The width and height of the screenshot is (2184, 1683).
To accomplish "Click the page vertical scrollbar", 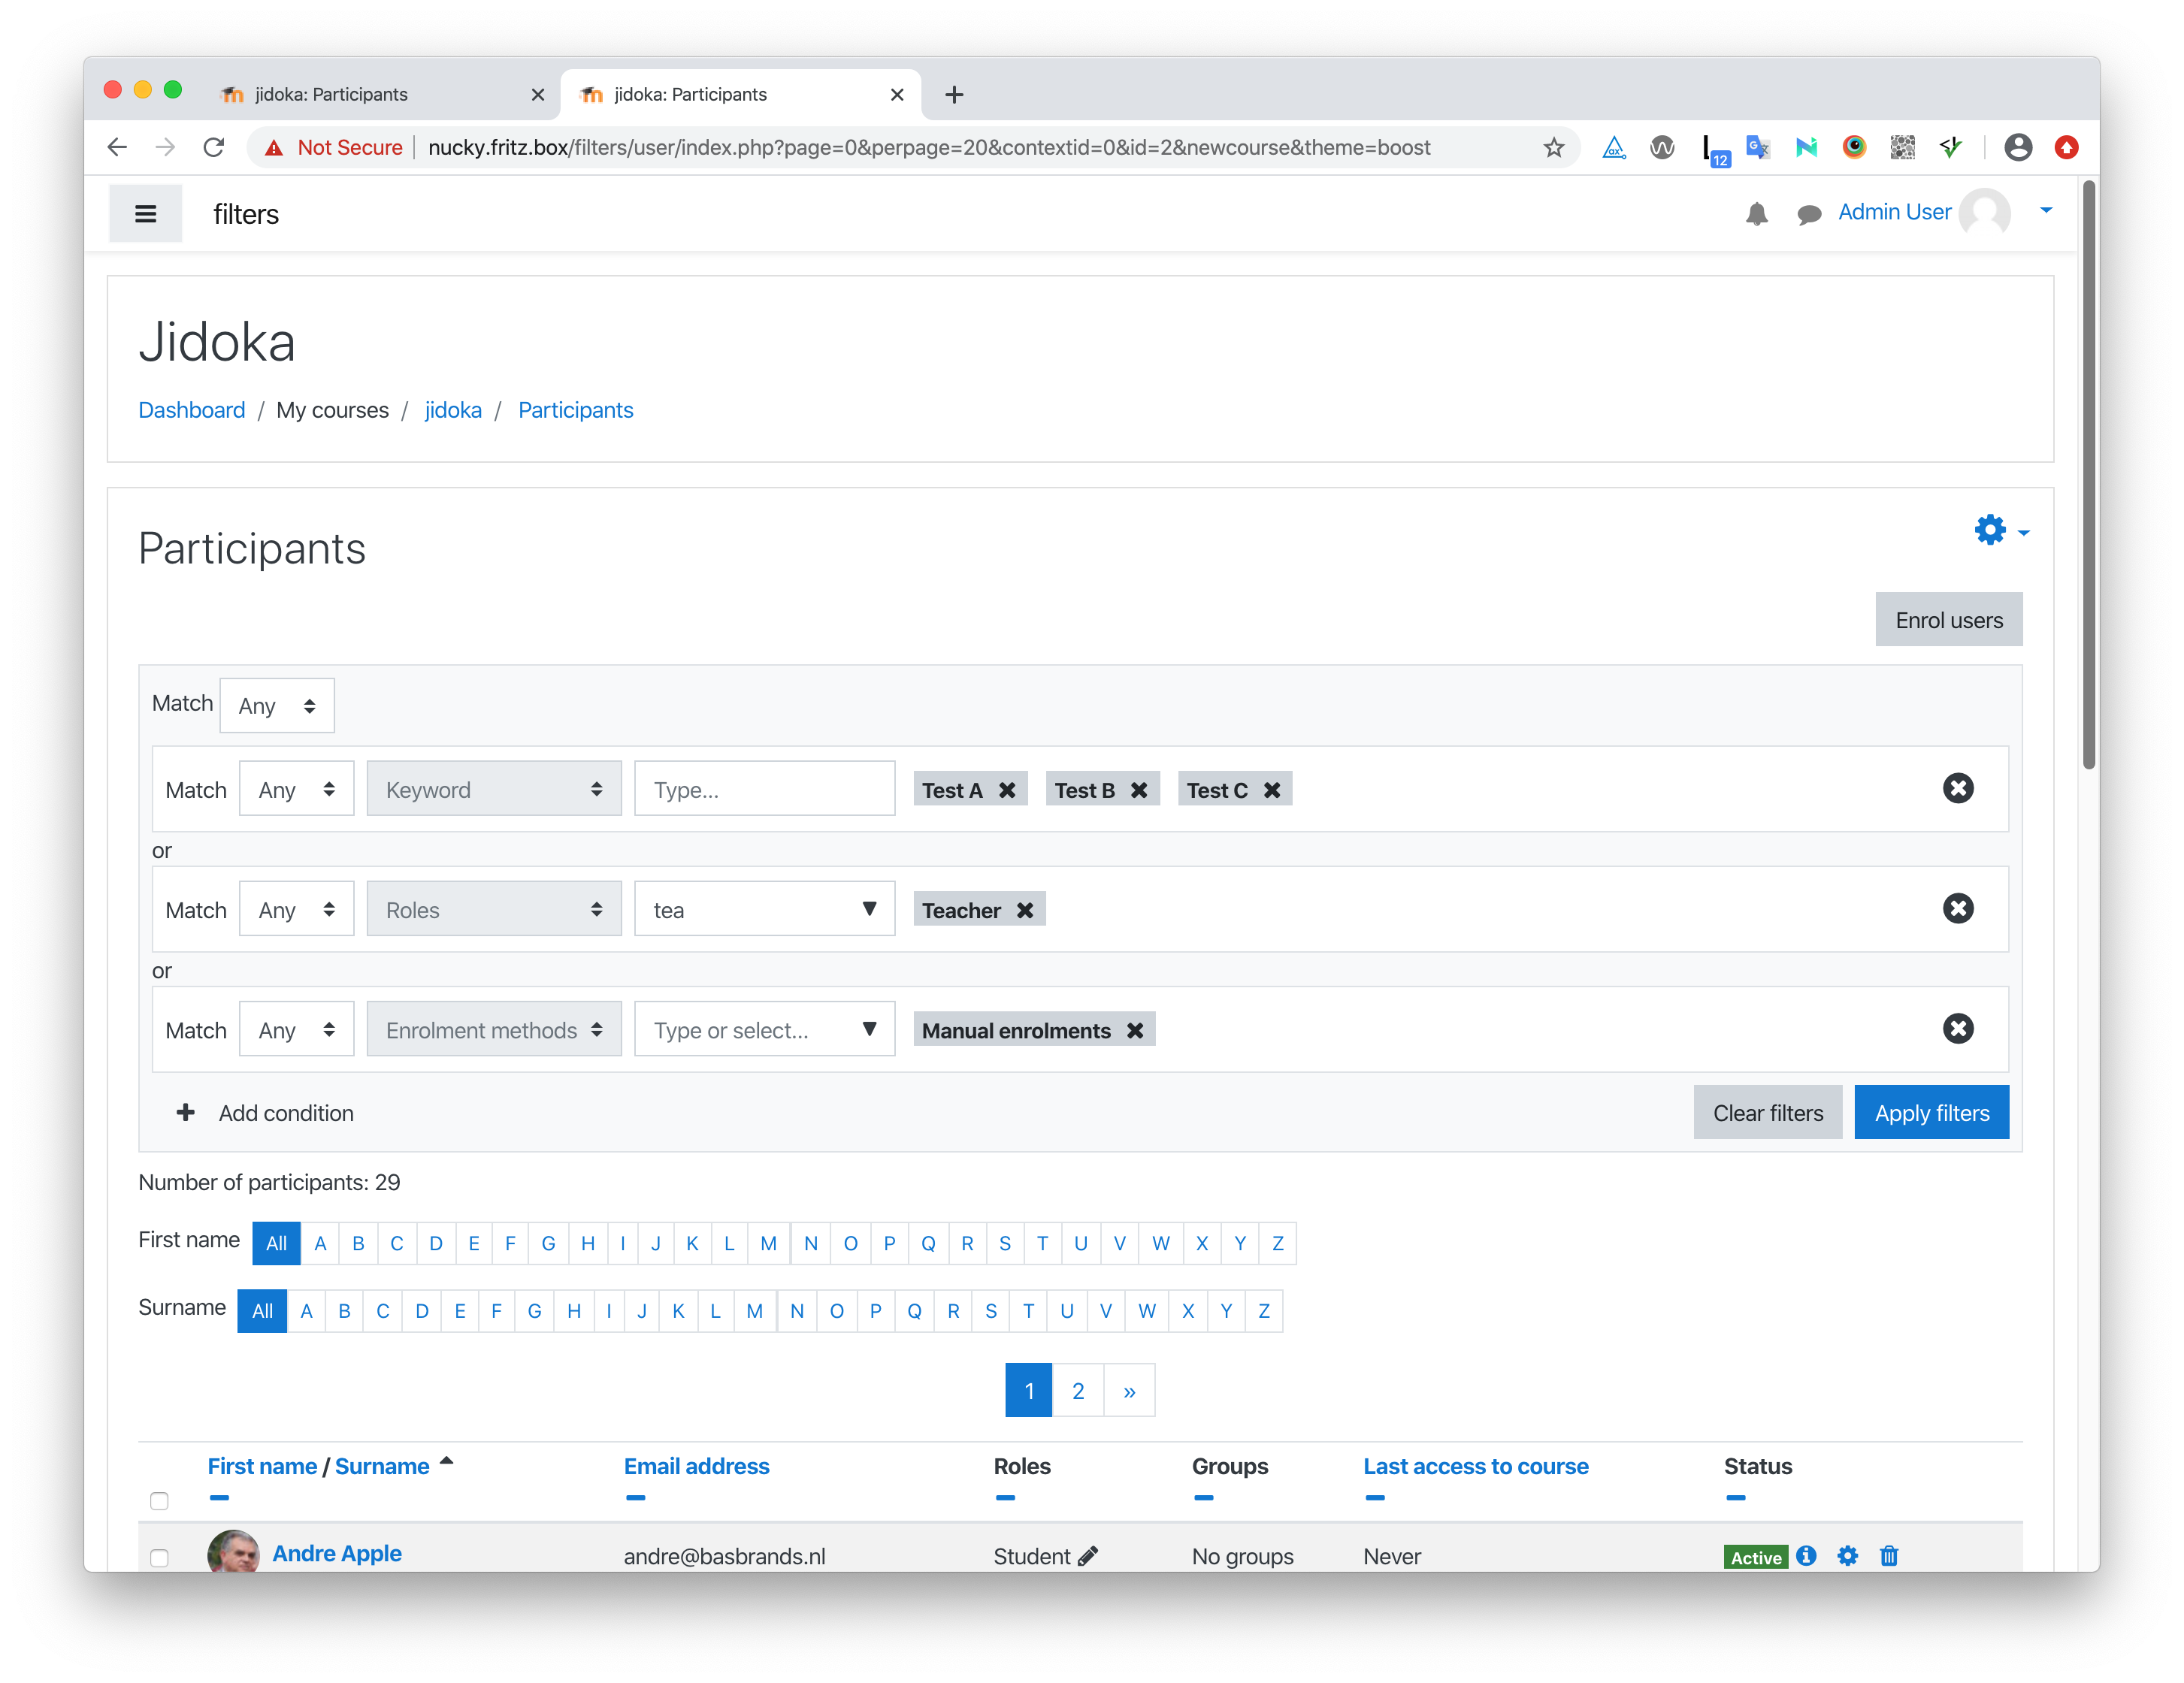I will [x=2088, y=475].
